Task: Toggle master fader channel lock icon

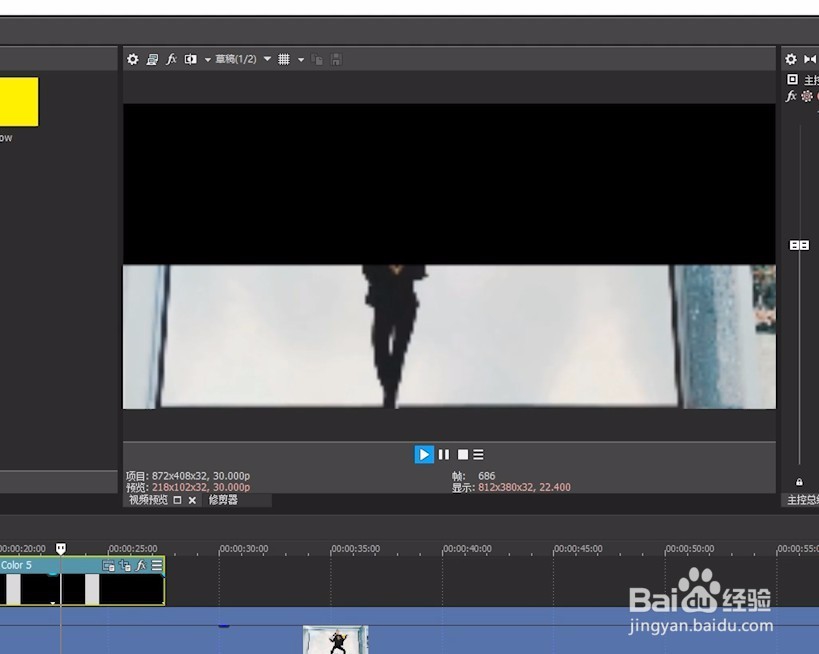Action: click(799, 482)
